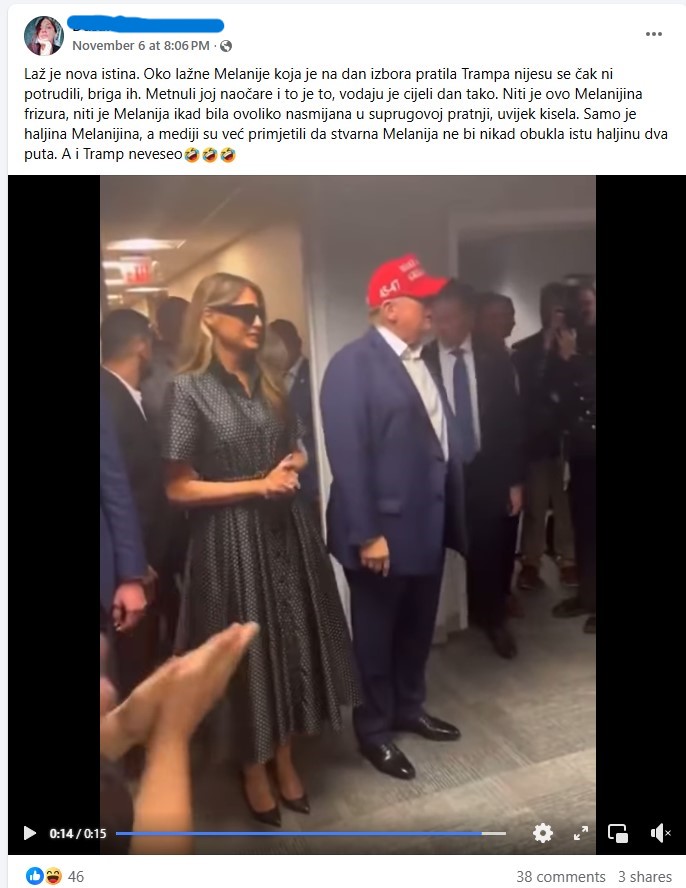
Task: Click the Haha reaction emoji icon
Action: 53,876
